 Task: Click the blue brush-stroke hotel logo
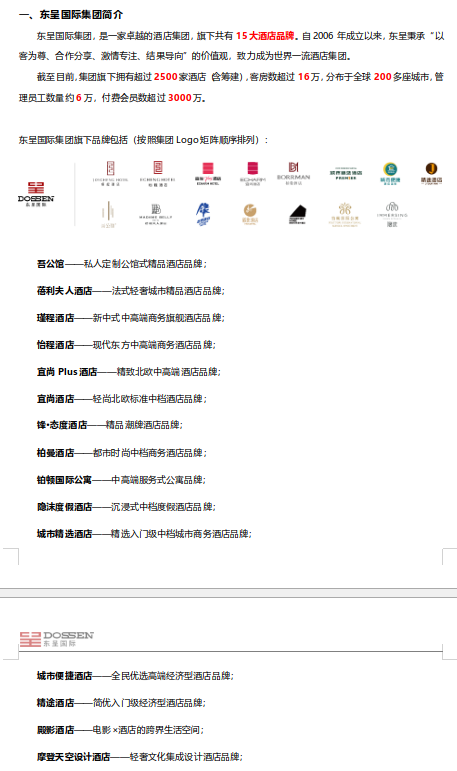(x=203, y=214)
